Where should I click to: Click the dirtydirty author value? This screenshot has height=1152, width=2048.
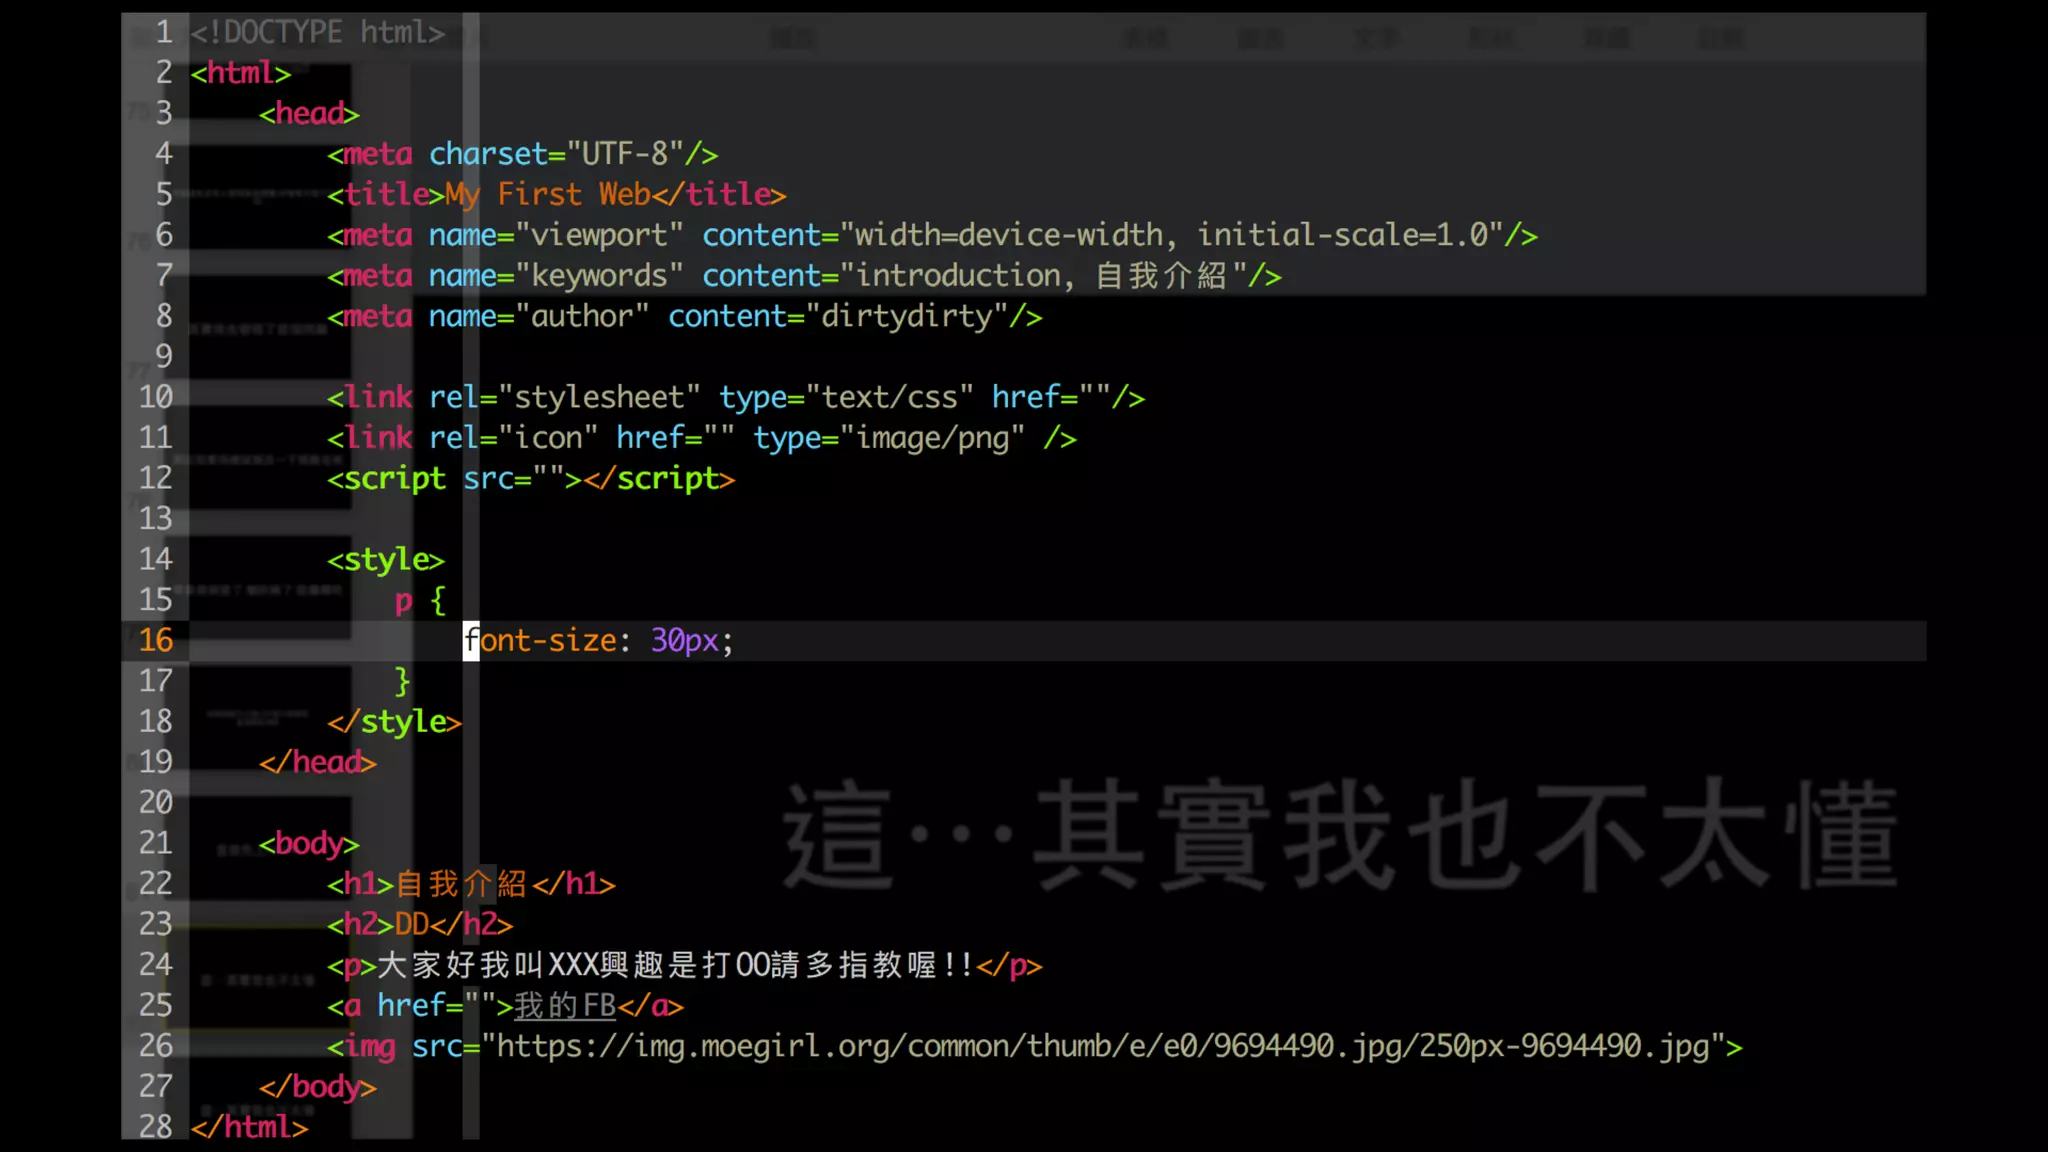pos(906,317)
